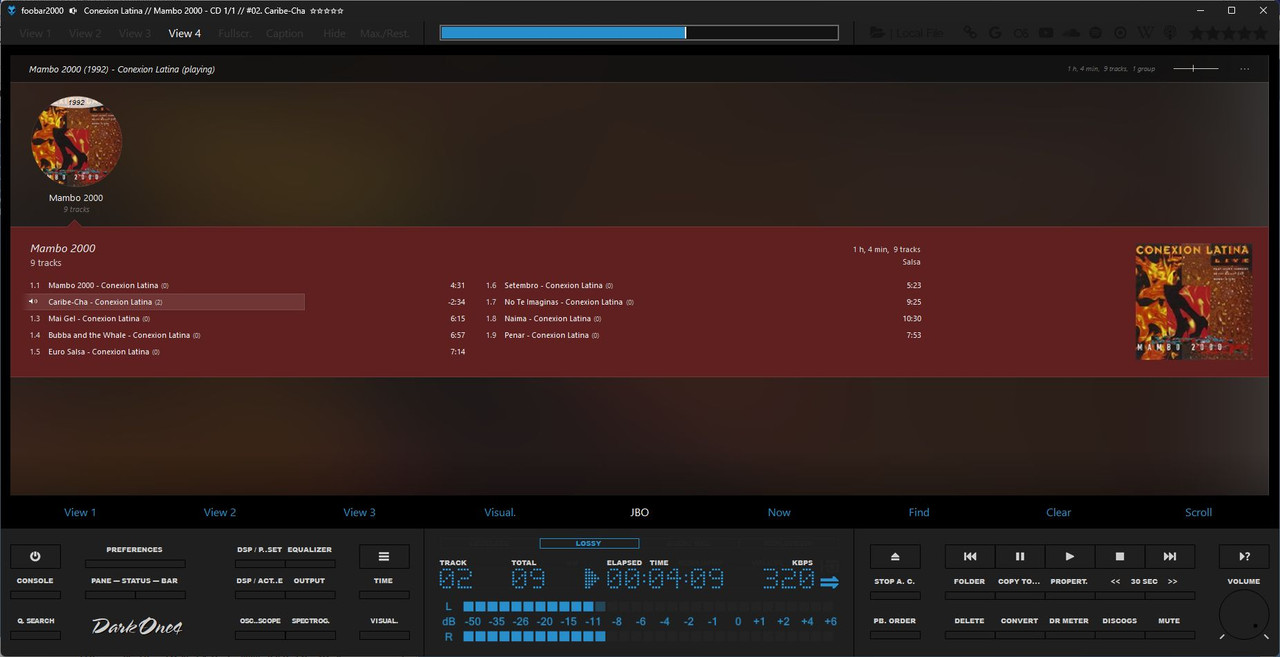1280x657 pixels.
Task: Click the blue repeat arrows next to KBPS
Action: coord(830,582)
